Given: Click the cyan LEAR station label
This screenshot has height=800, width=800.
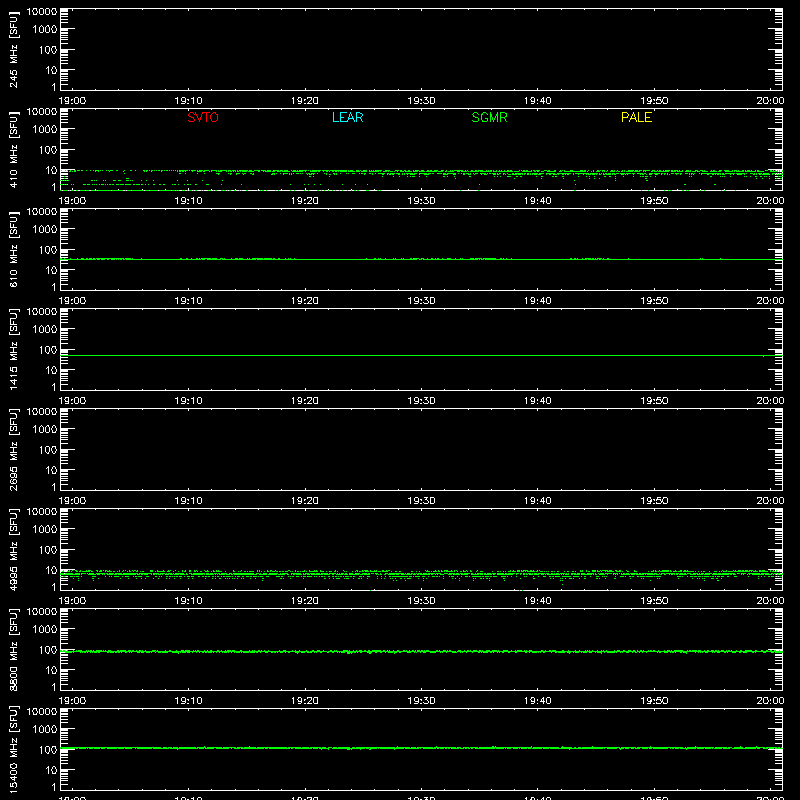Looking at the screenshot, I should pos(347,117).
